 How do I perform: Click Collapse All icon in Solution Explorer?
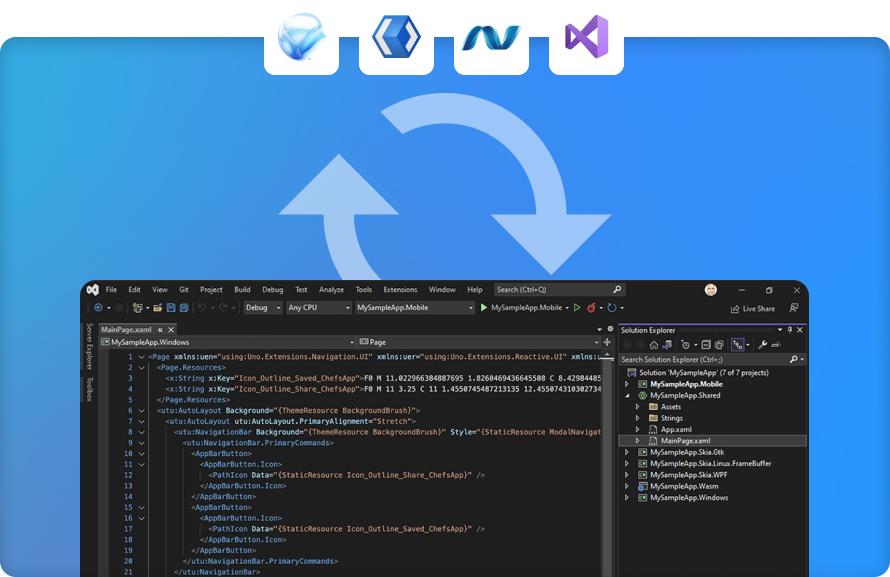coord(706,344)
